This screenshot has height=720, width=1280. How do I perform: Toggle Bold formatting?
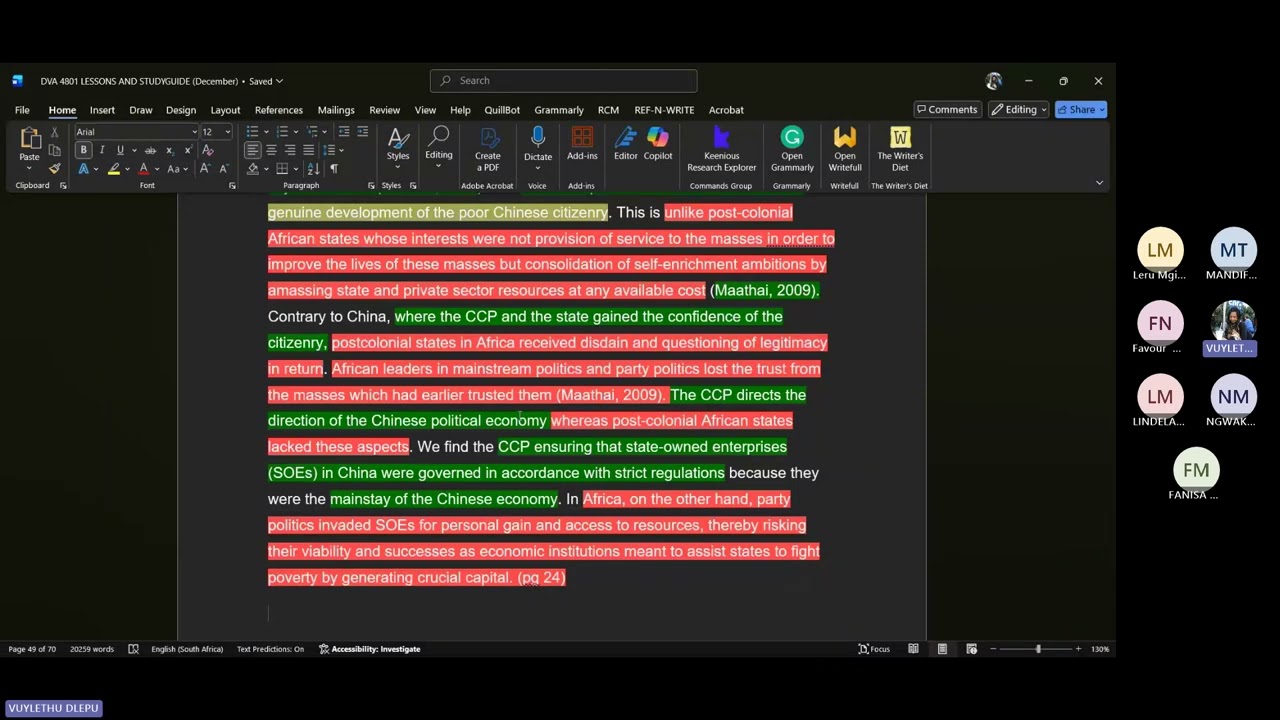click(83, 150)
